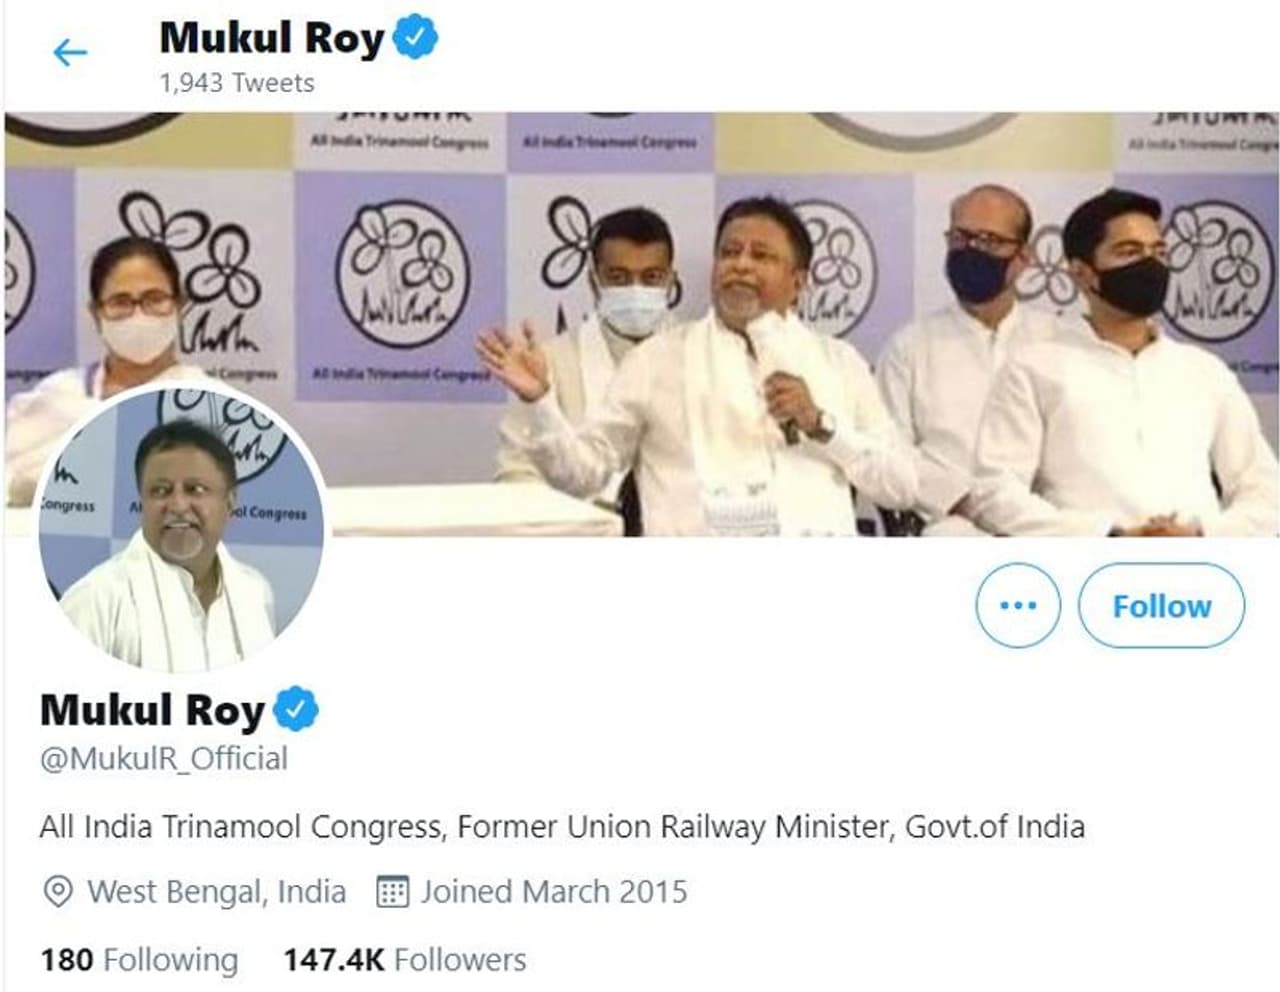Follow the Mukul Roy account
The height and width of the screenshot is (992, 1280).
[x=1161, y=605]
